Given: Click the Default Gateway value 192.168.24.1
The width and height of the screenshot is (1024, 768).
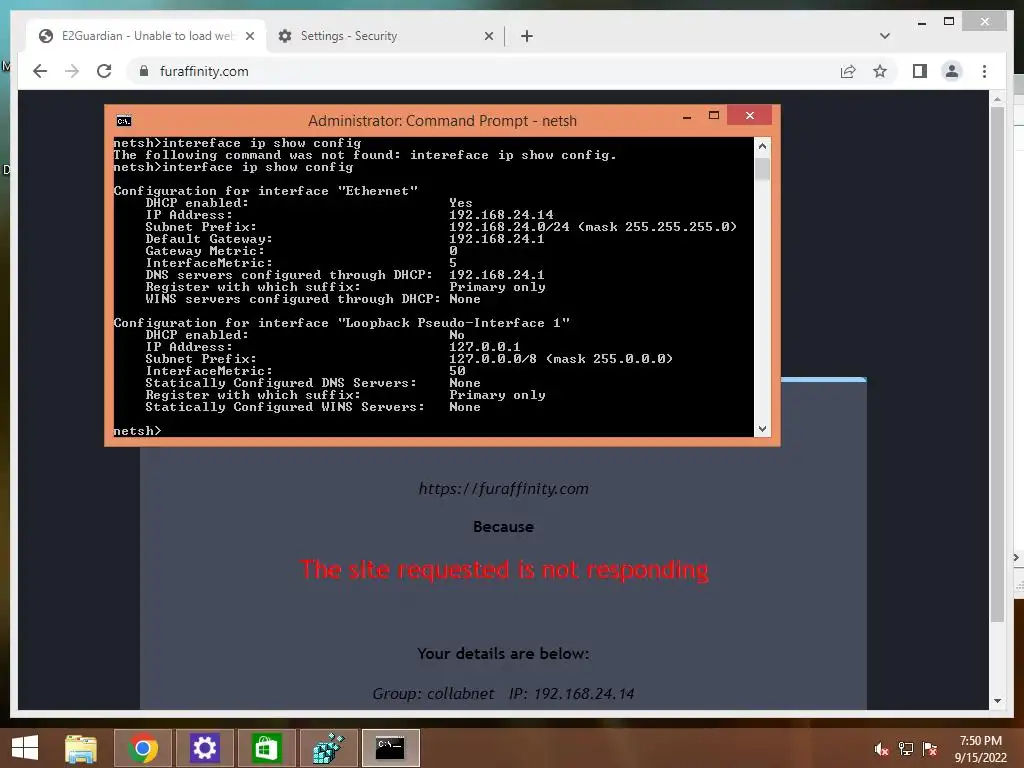Looking at the screenshot, I should click(x=496, y=239).
